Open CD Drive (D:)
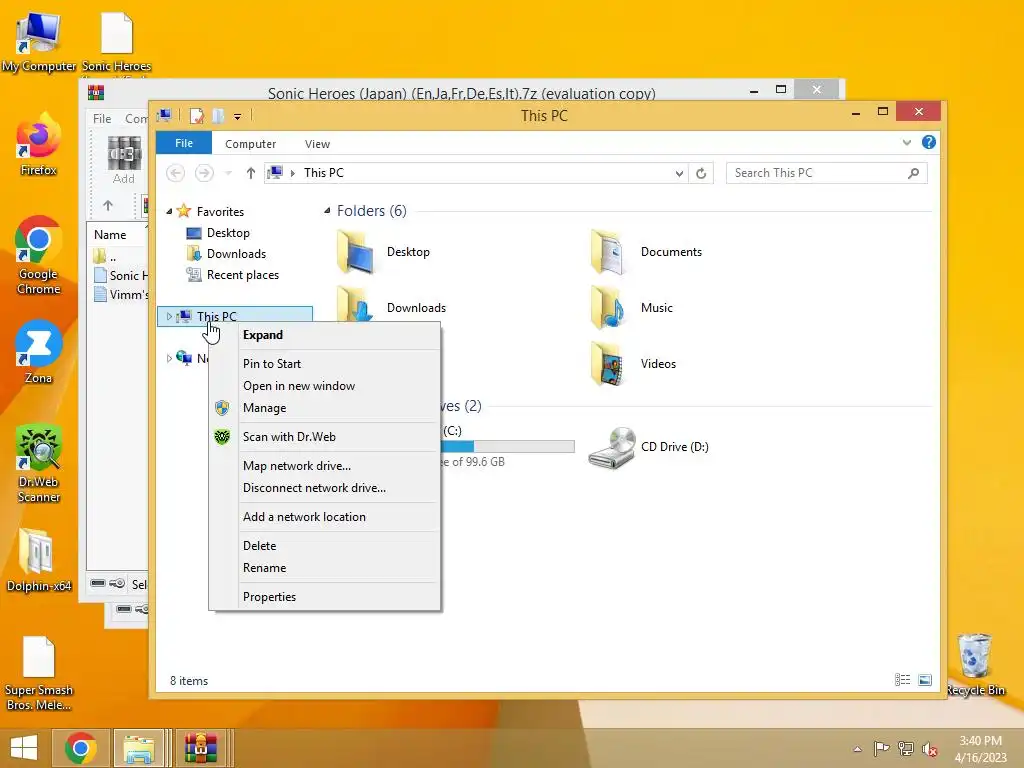The width and height of the screenshot is (1024, 768). [x=648, y=447]
